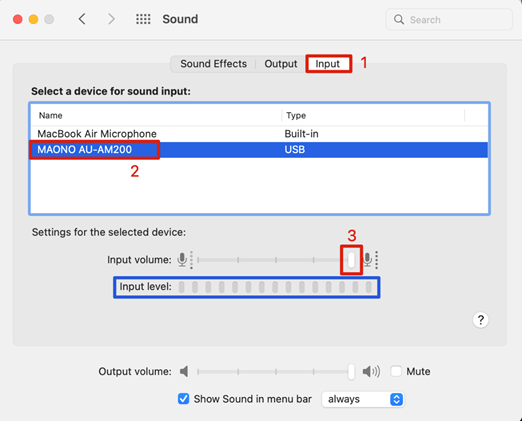
Task: Click the Input volume slider knob
Action: pos(351,260)
